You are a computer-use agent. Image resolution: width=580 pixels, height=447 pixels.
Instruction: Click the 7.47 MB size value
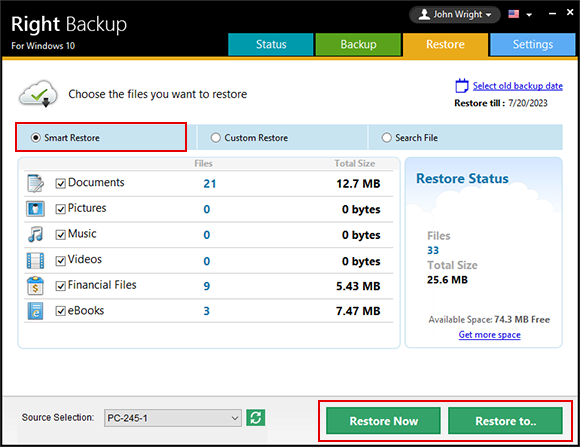[x=358, y=311]
